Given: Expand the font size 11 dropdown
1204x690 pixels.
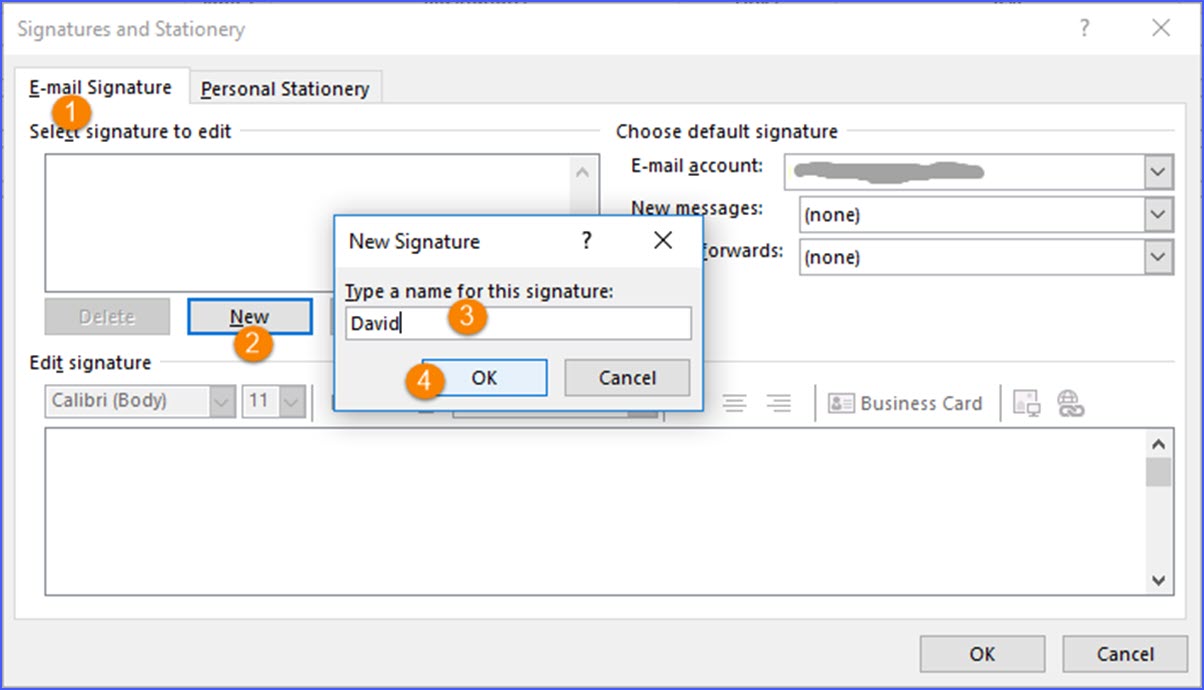Looking at the screenshot, I should click(292, 402).
